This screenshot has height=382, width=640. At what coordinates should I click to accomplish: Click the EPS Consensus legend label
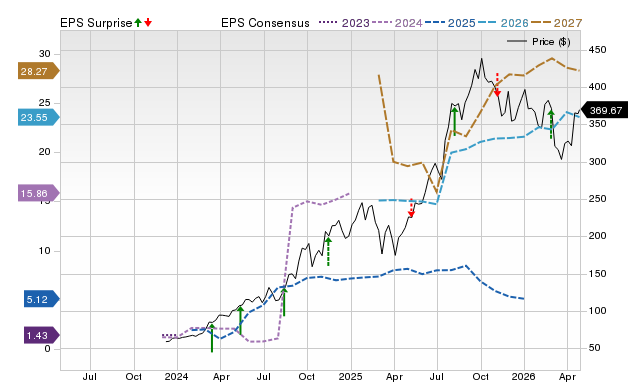pyautogui.click(x=265, y=23)
